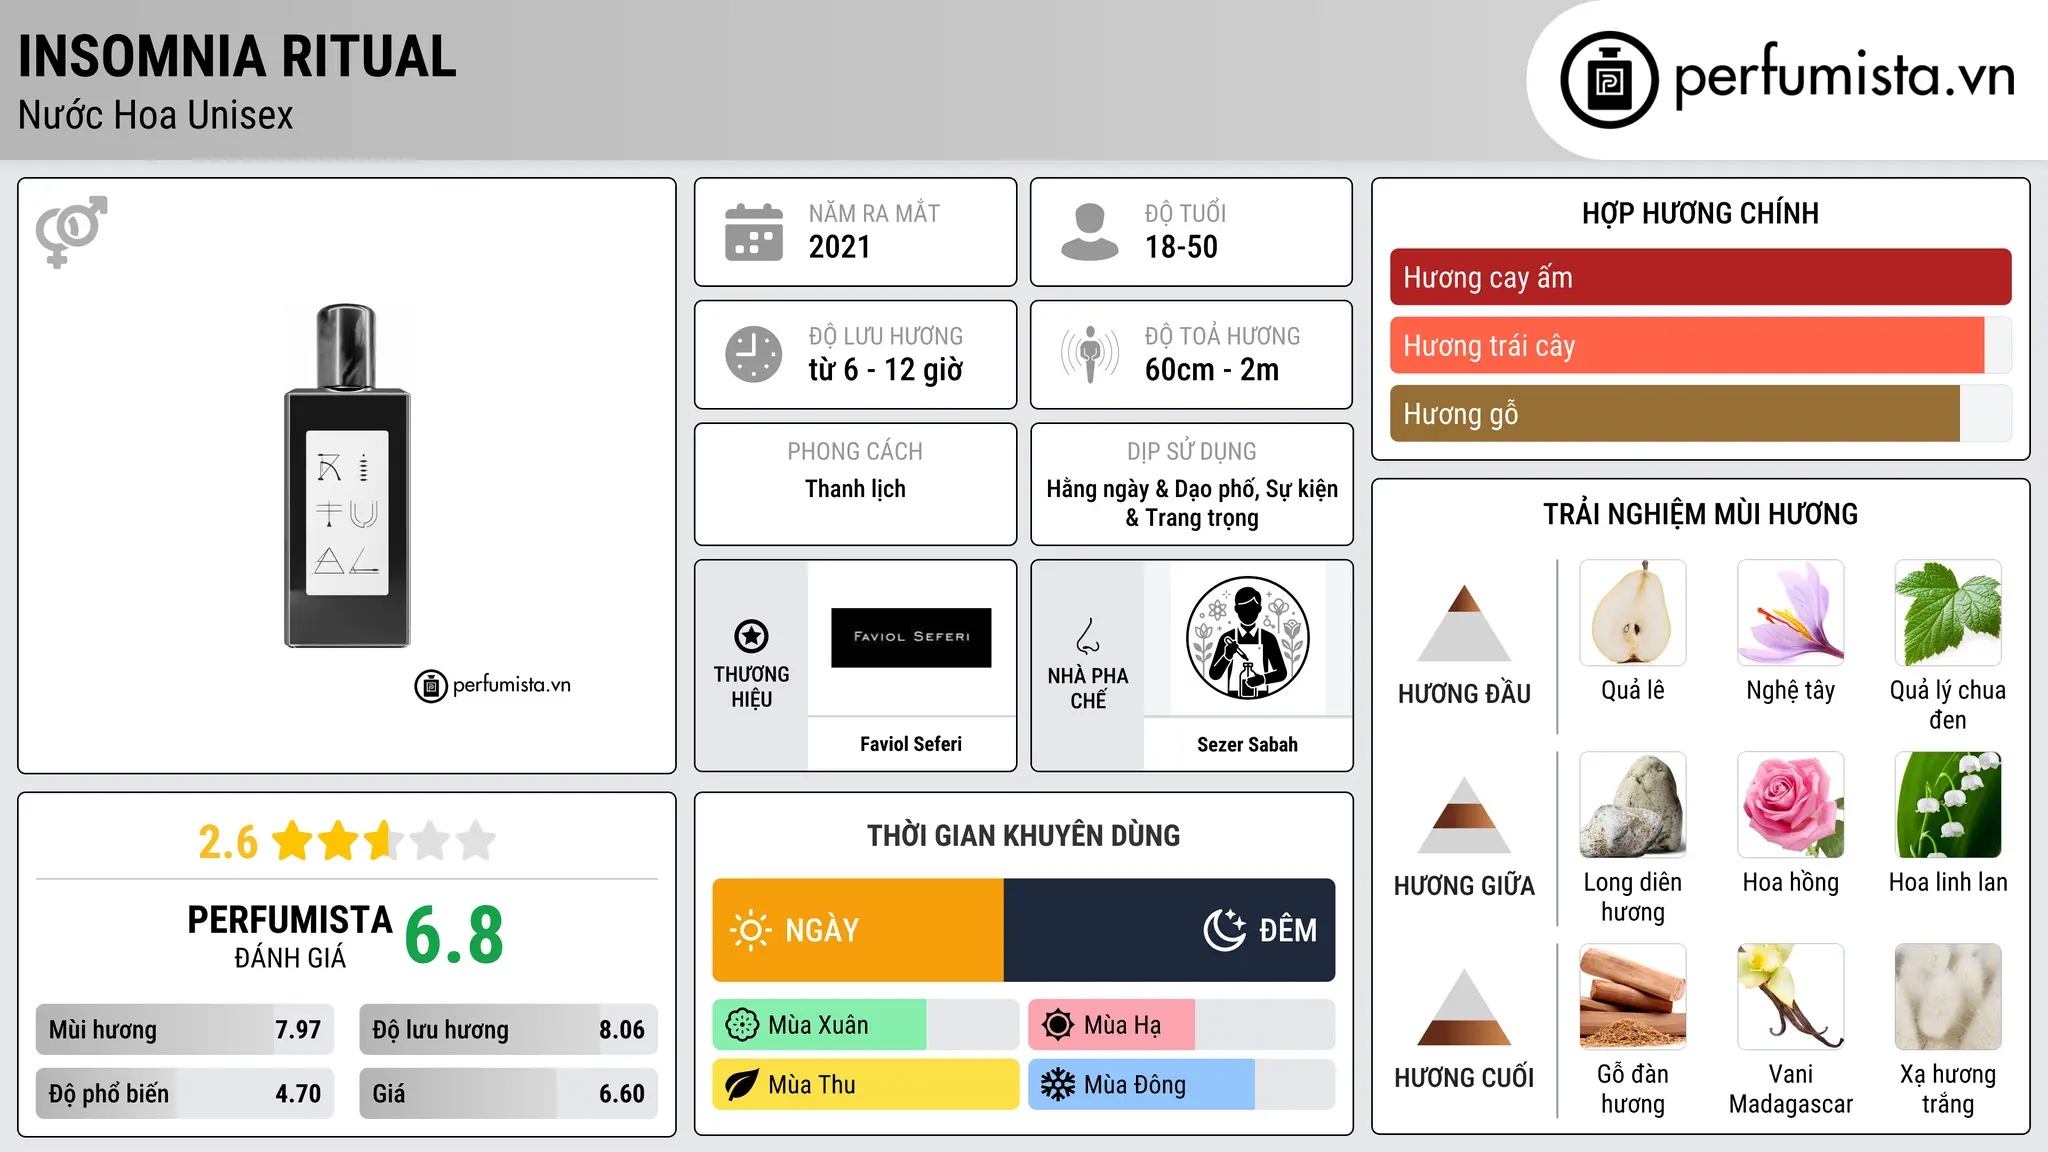Click the pink Mùa Hạ season bar
Image resolution: width=2048 pixels, height=1152 pixels.
tap(1112, 1025)
